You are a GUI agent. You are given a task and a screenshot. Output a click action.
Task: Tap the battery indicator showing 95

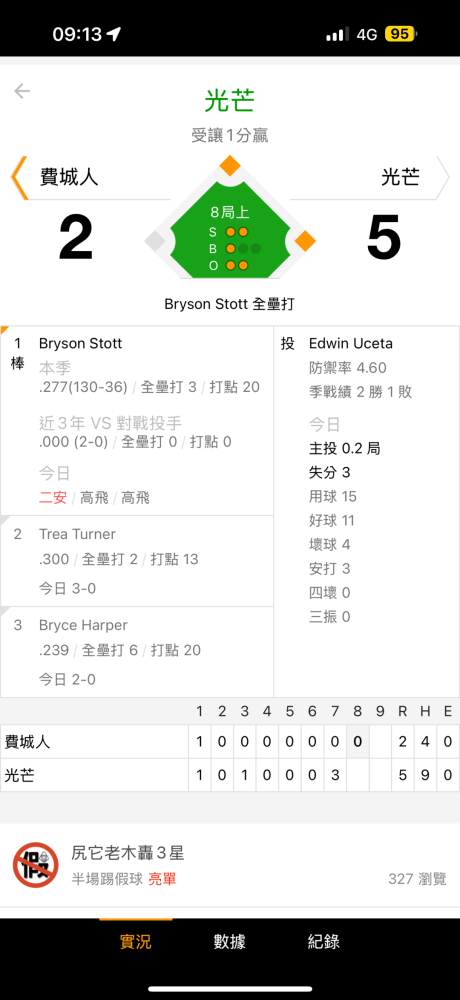399,34
